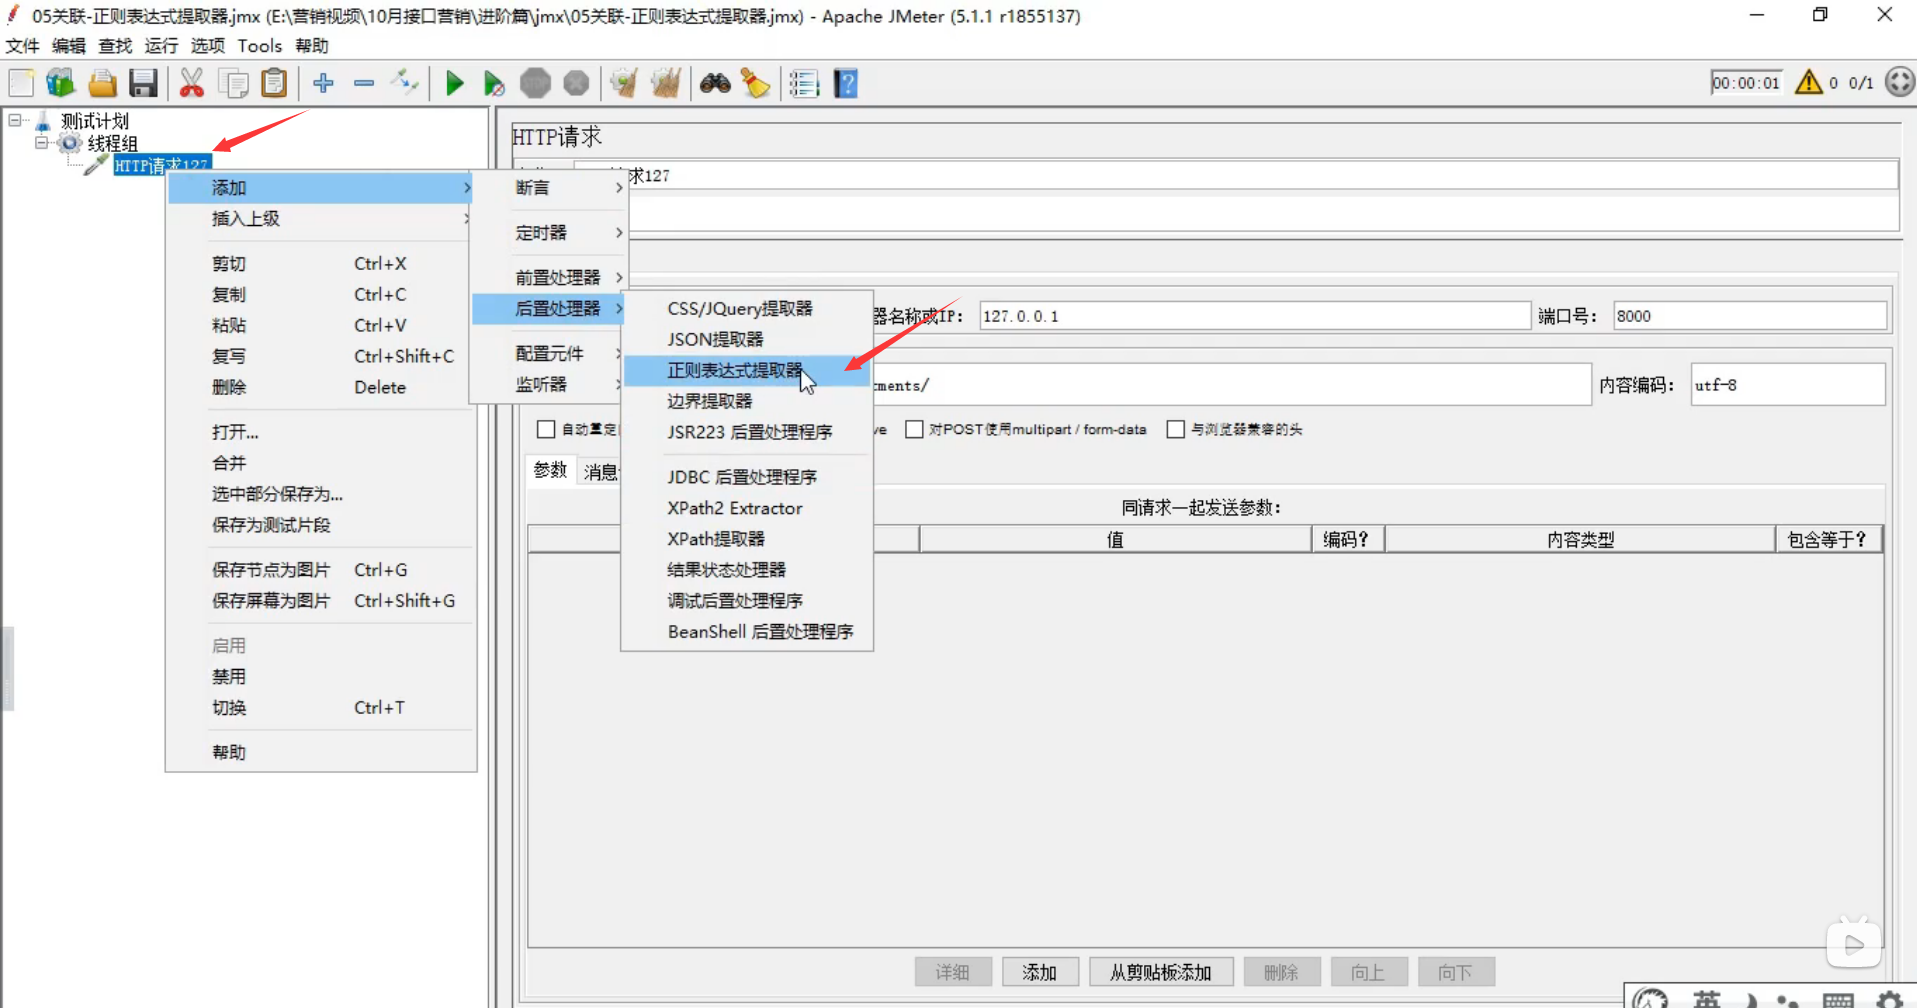
Task: Select the HTTP请求127 tree item
Action: 161,165
